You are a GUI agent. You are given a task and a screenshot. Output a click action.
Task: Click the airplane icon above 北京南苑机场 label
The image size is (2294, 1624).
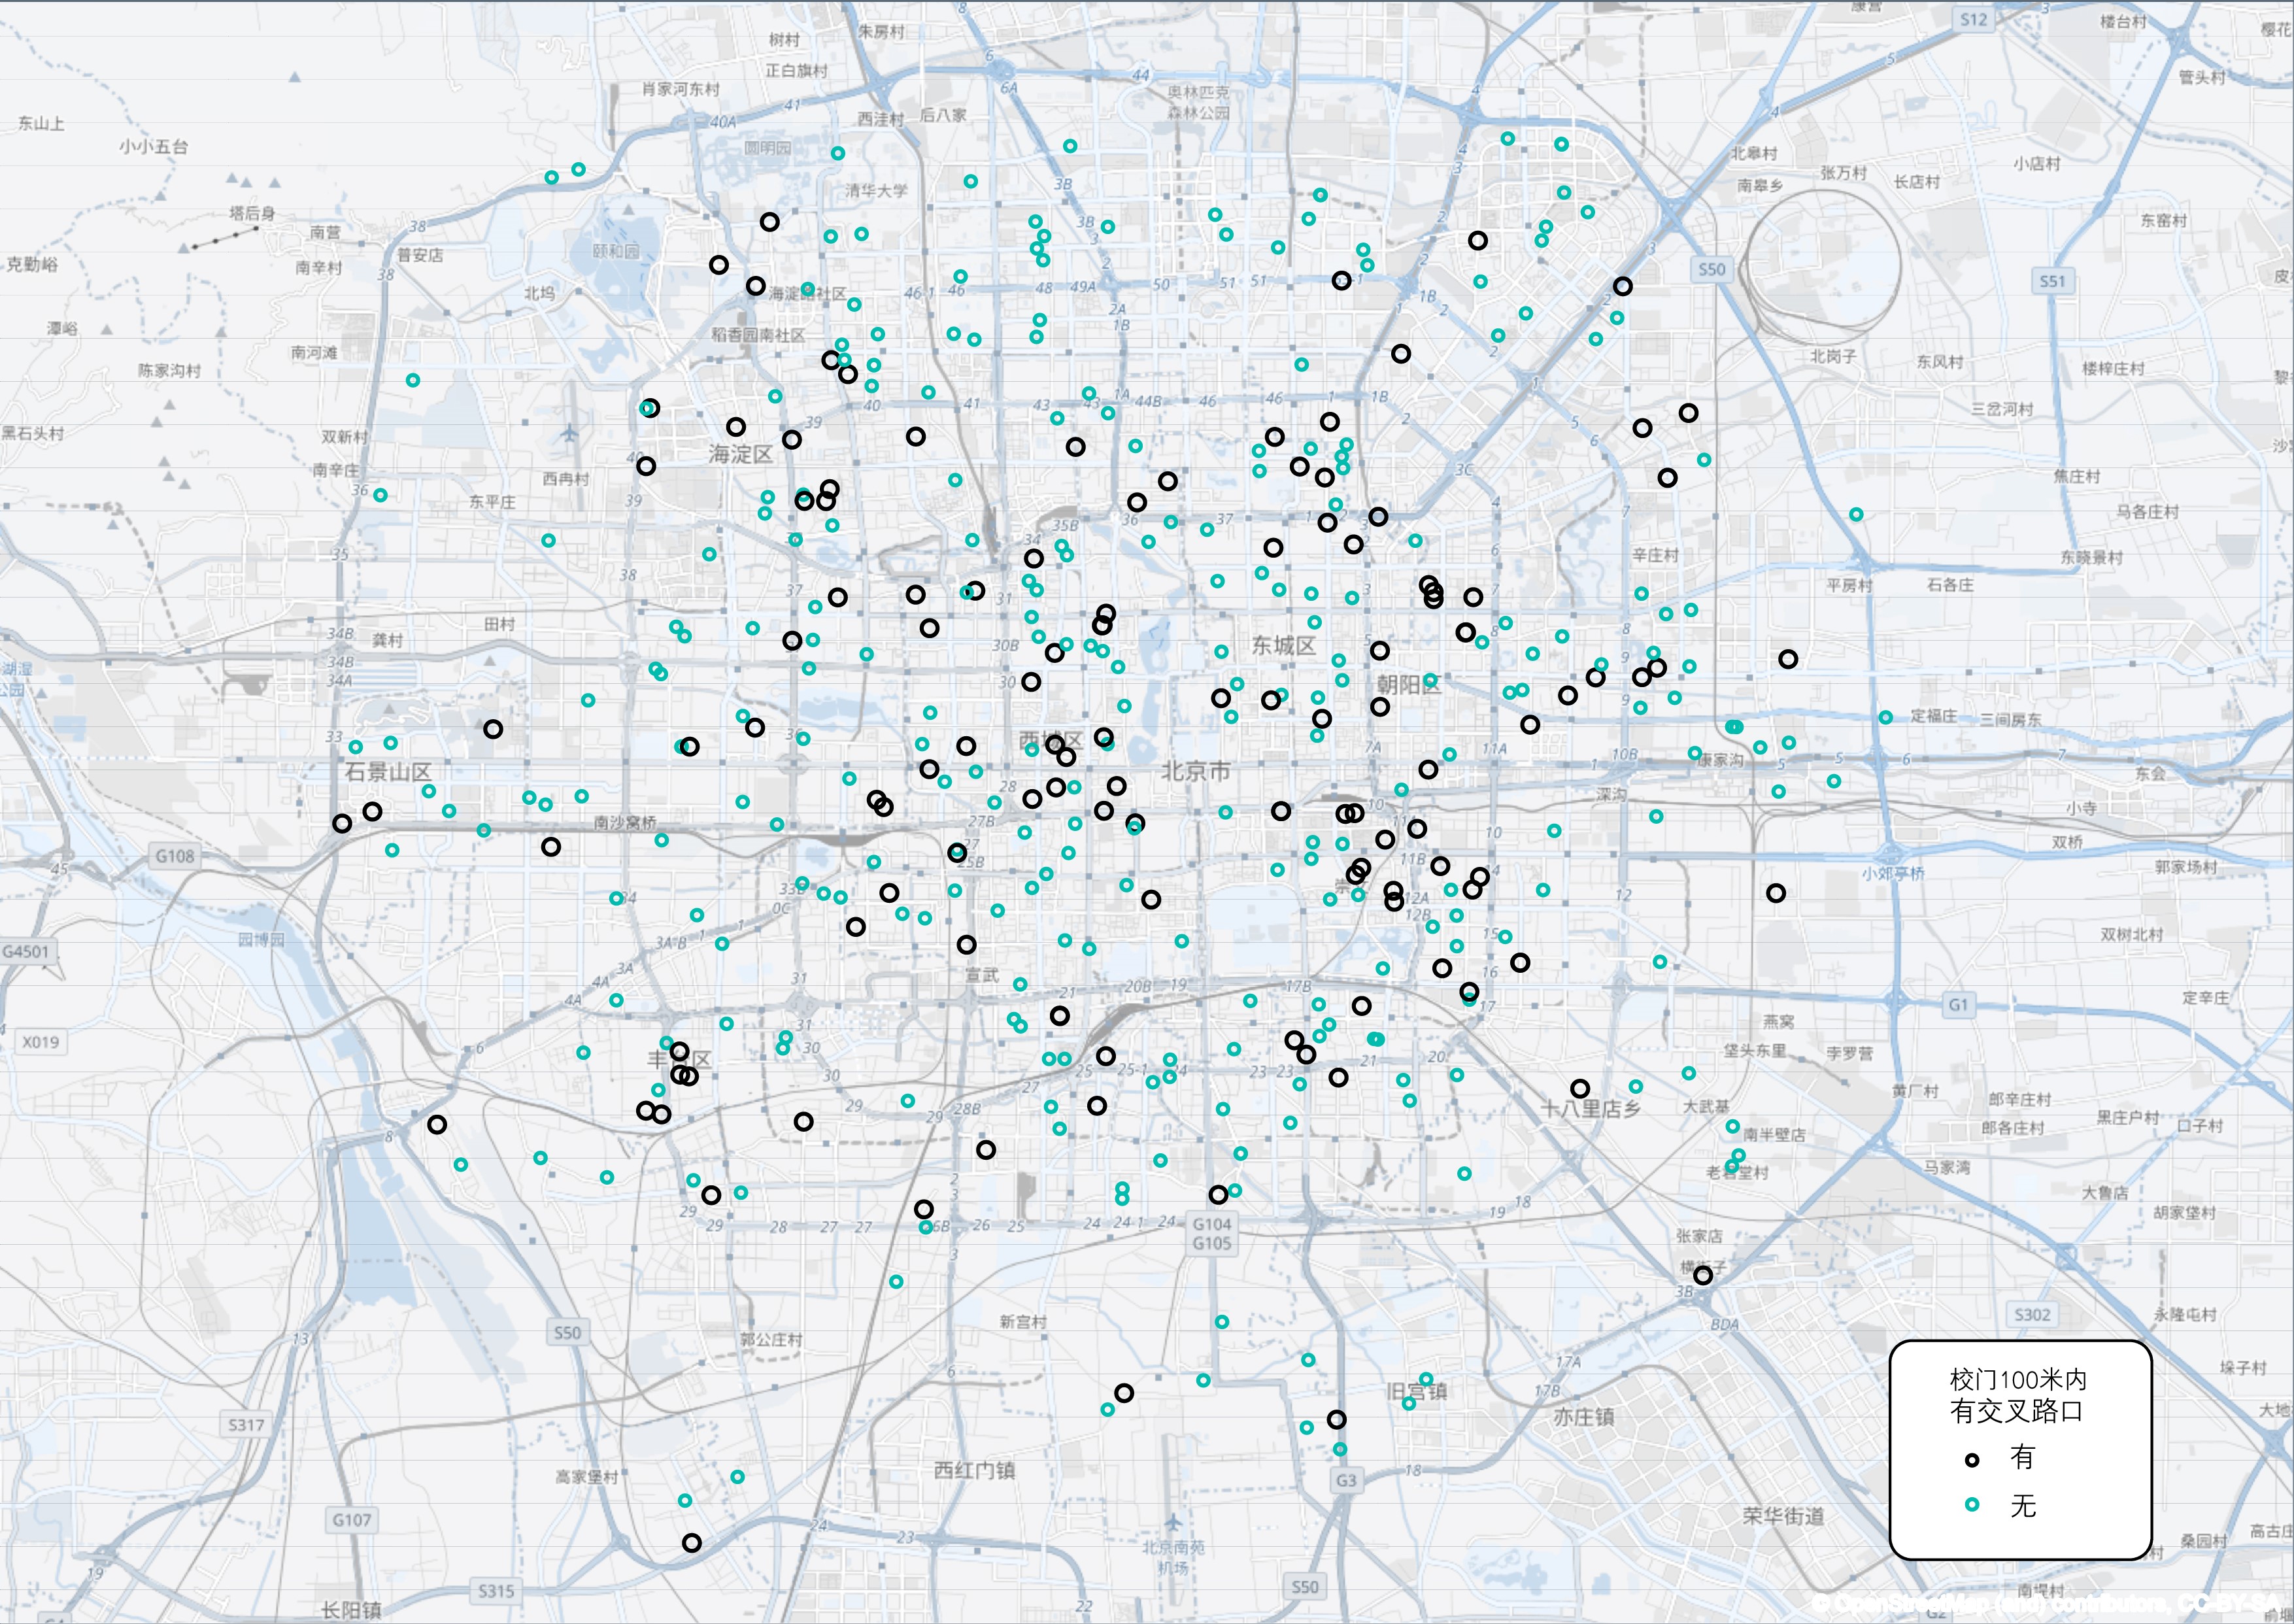tap(1174, 1523)
